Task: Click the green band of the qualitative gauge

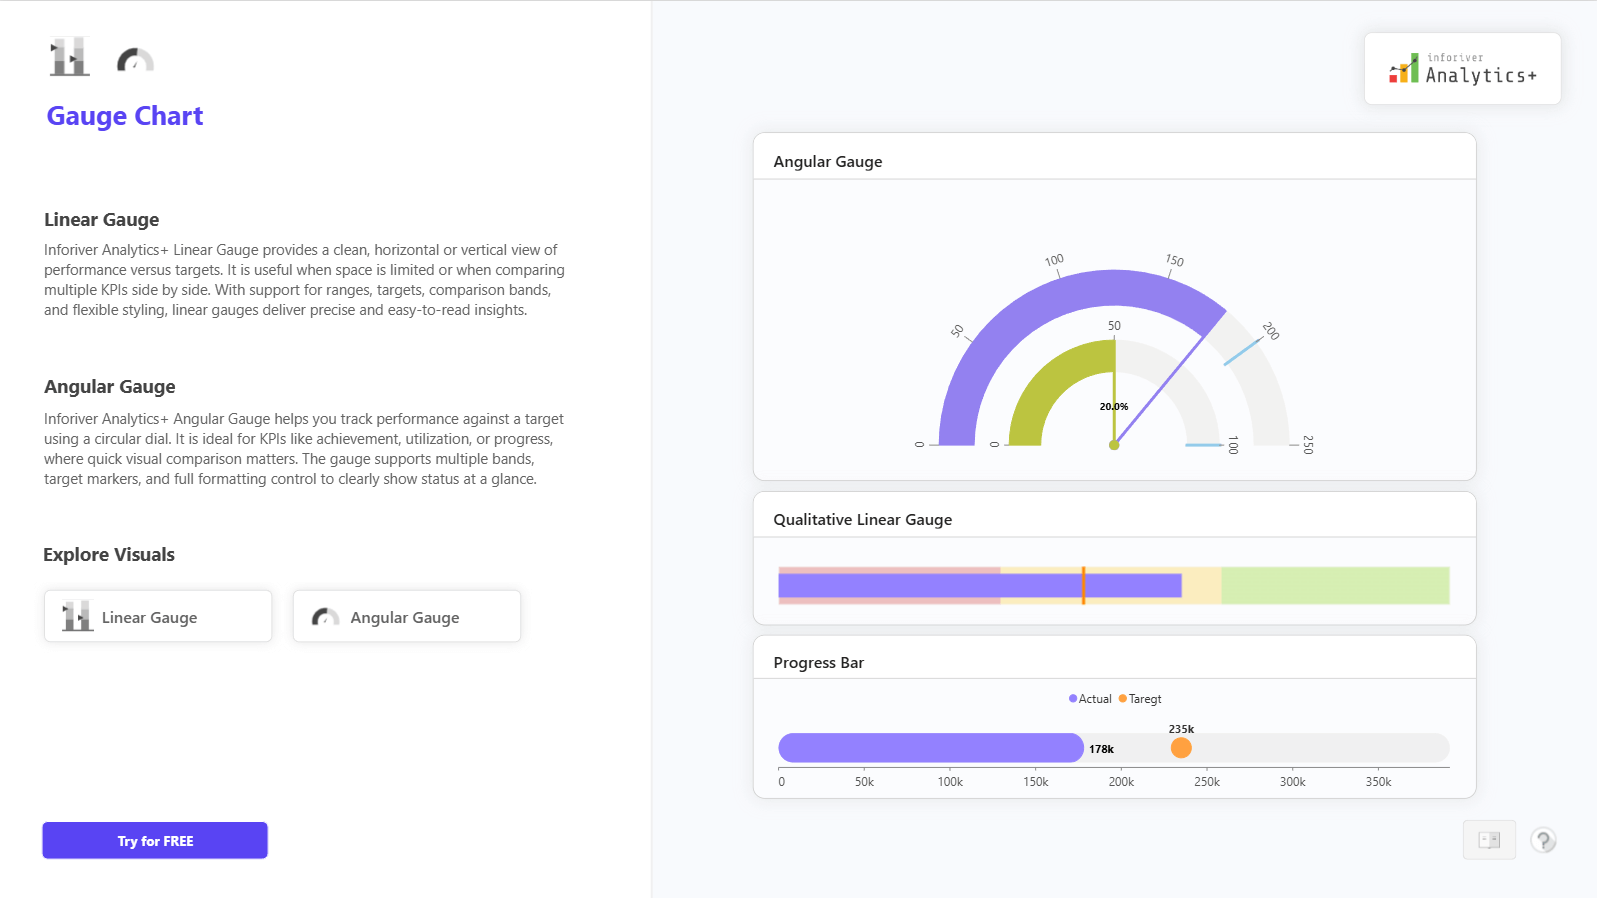Action: point(1334,585)
